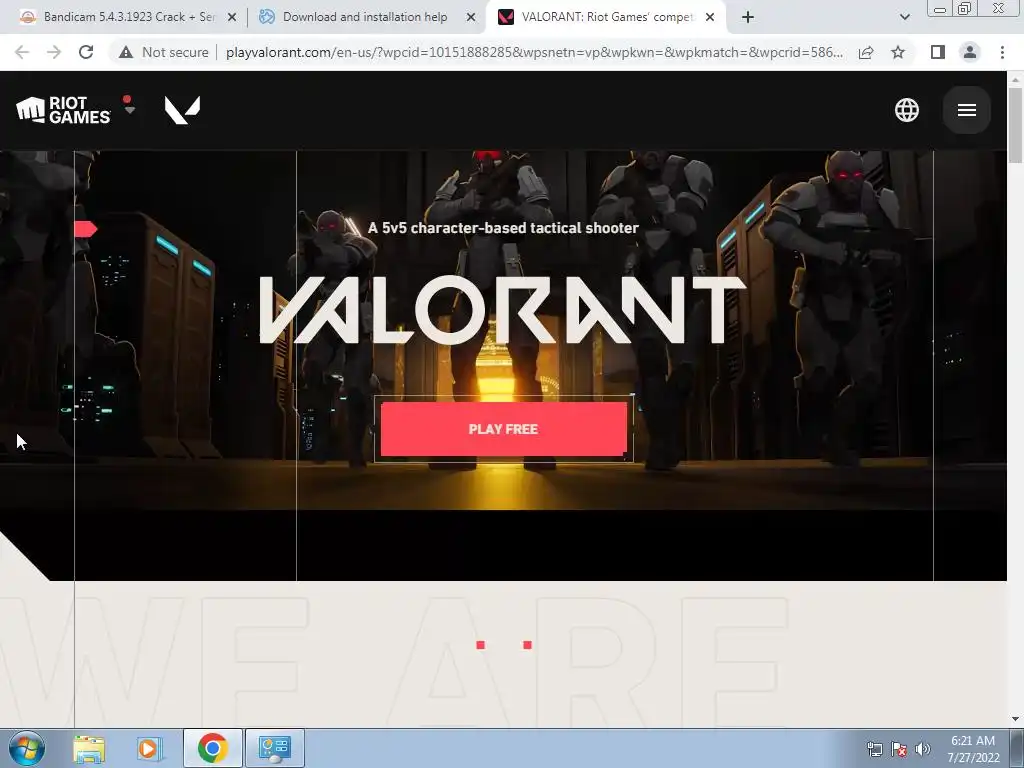
Task: Open the Action Center flag icon
Action: click(x=899, y=749)
